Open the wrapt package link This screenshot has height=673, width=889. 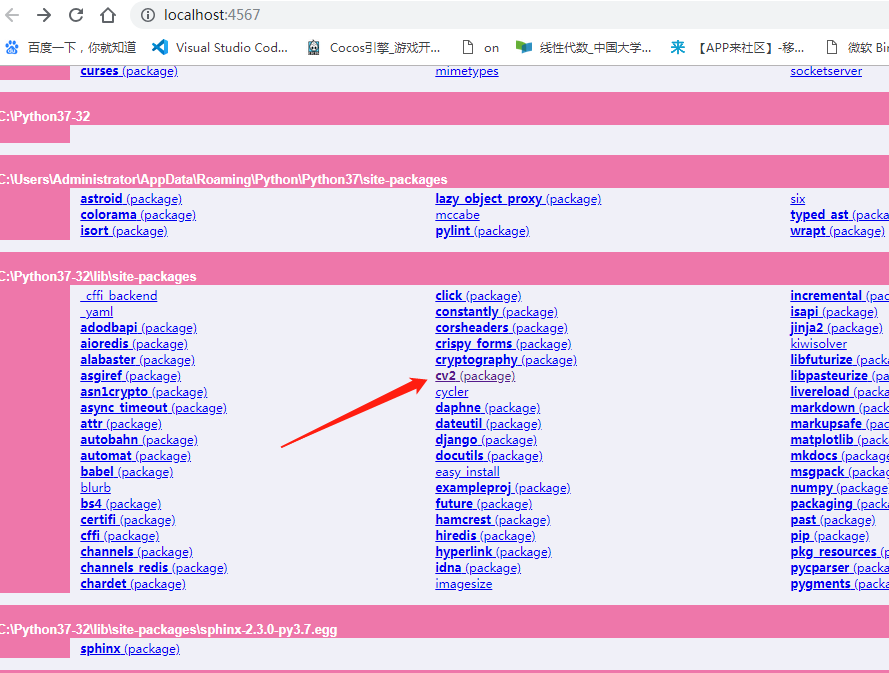[837, 231]
